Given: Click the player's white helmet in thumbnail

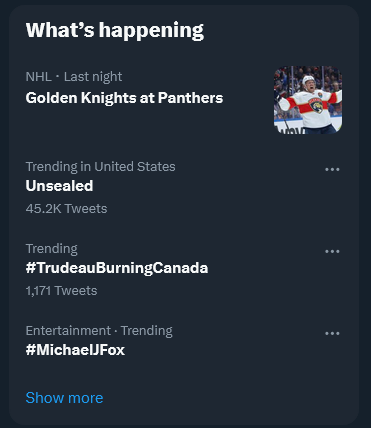Looking at the screenshot, I should (x=308, y=80).
